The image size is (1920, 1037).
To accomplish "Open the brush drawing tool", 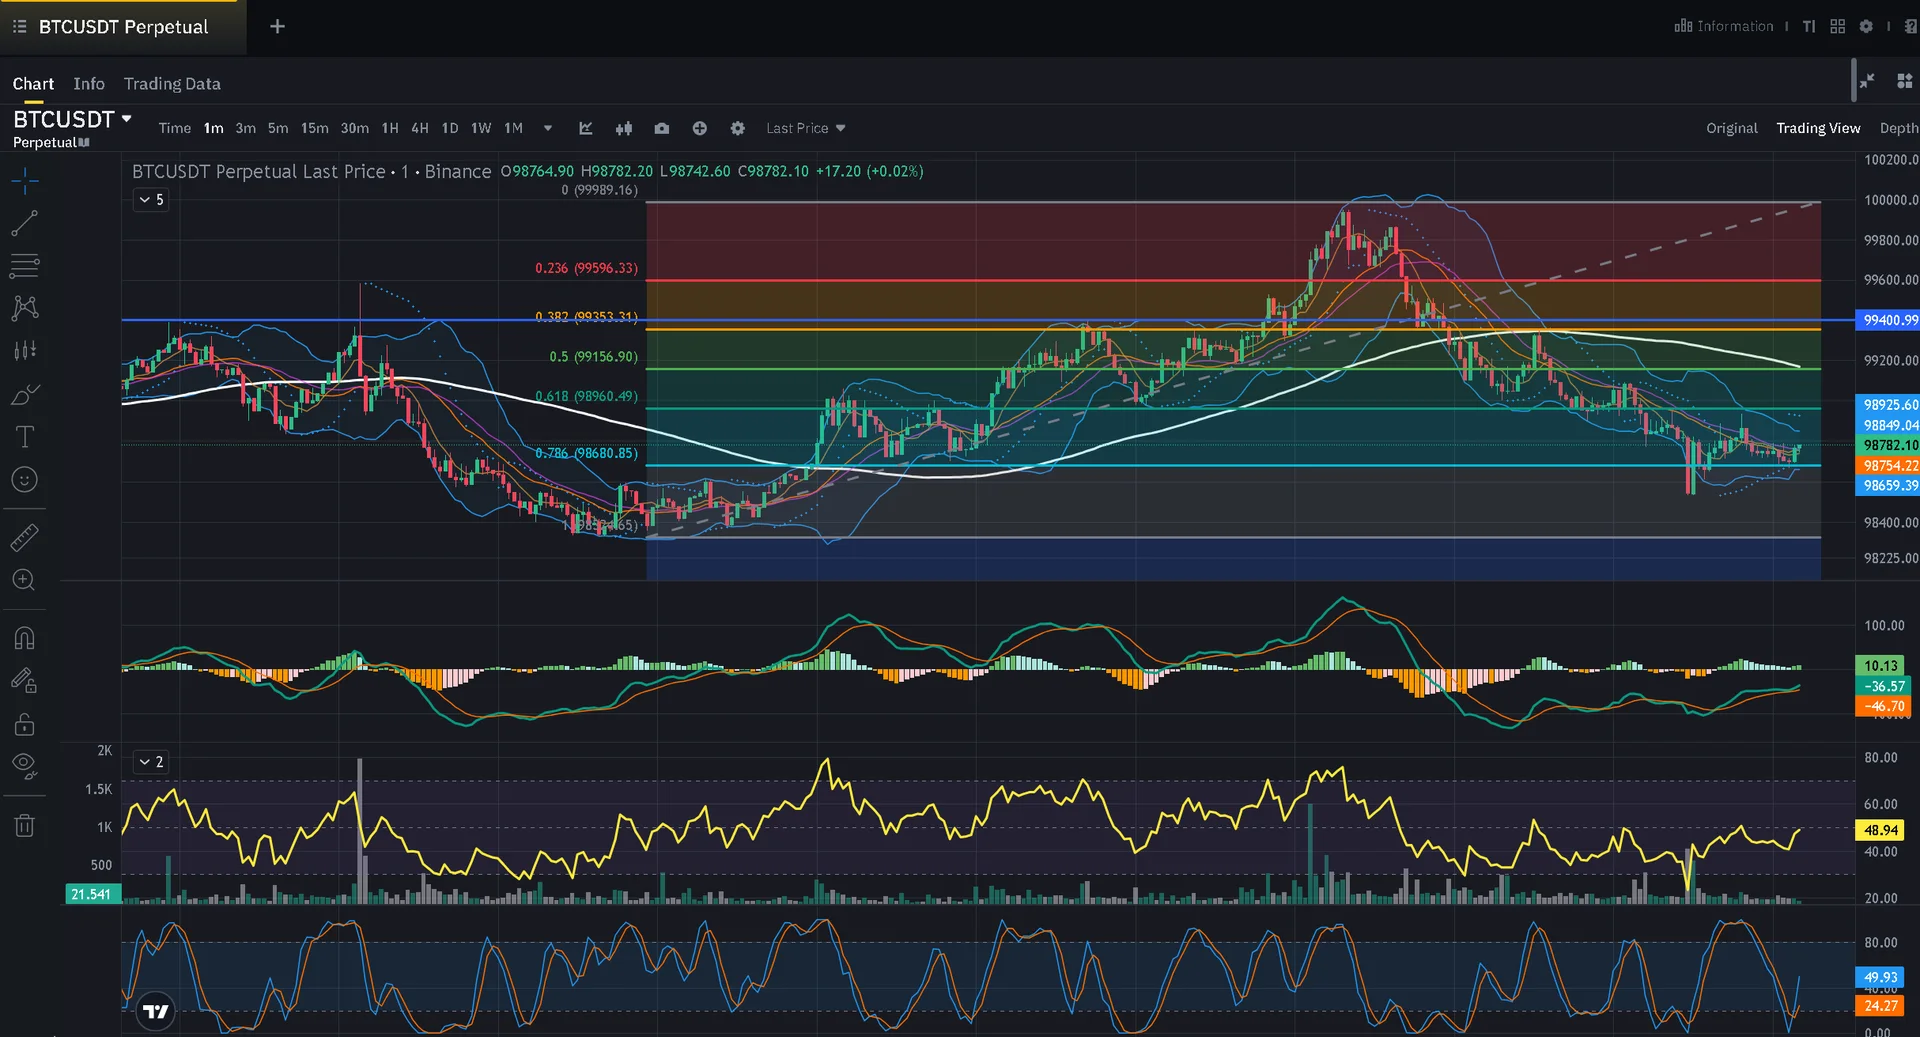I will tap(25, 395).
